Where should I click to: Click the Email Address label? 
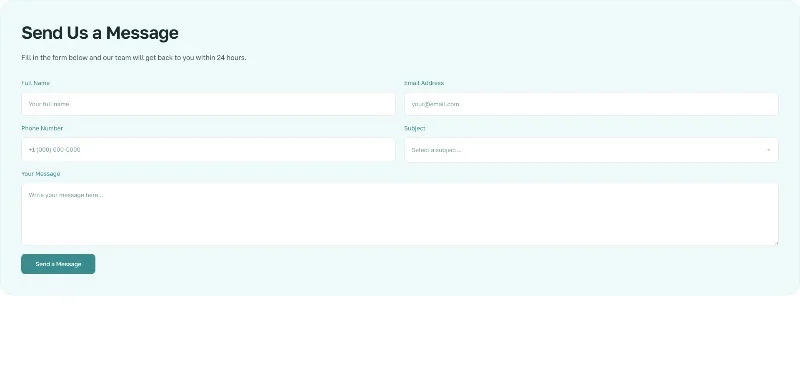(424, 83)
